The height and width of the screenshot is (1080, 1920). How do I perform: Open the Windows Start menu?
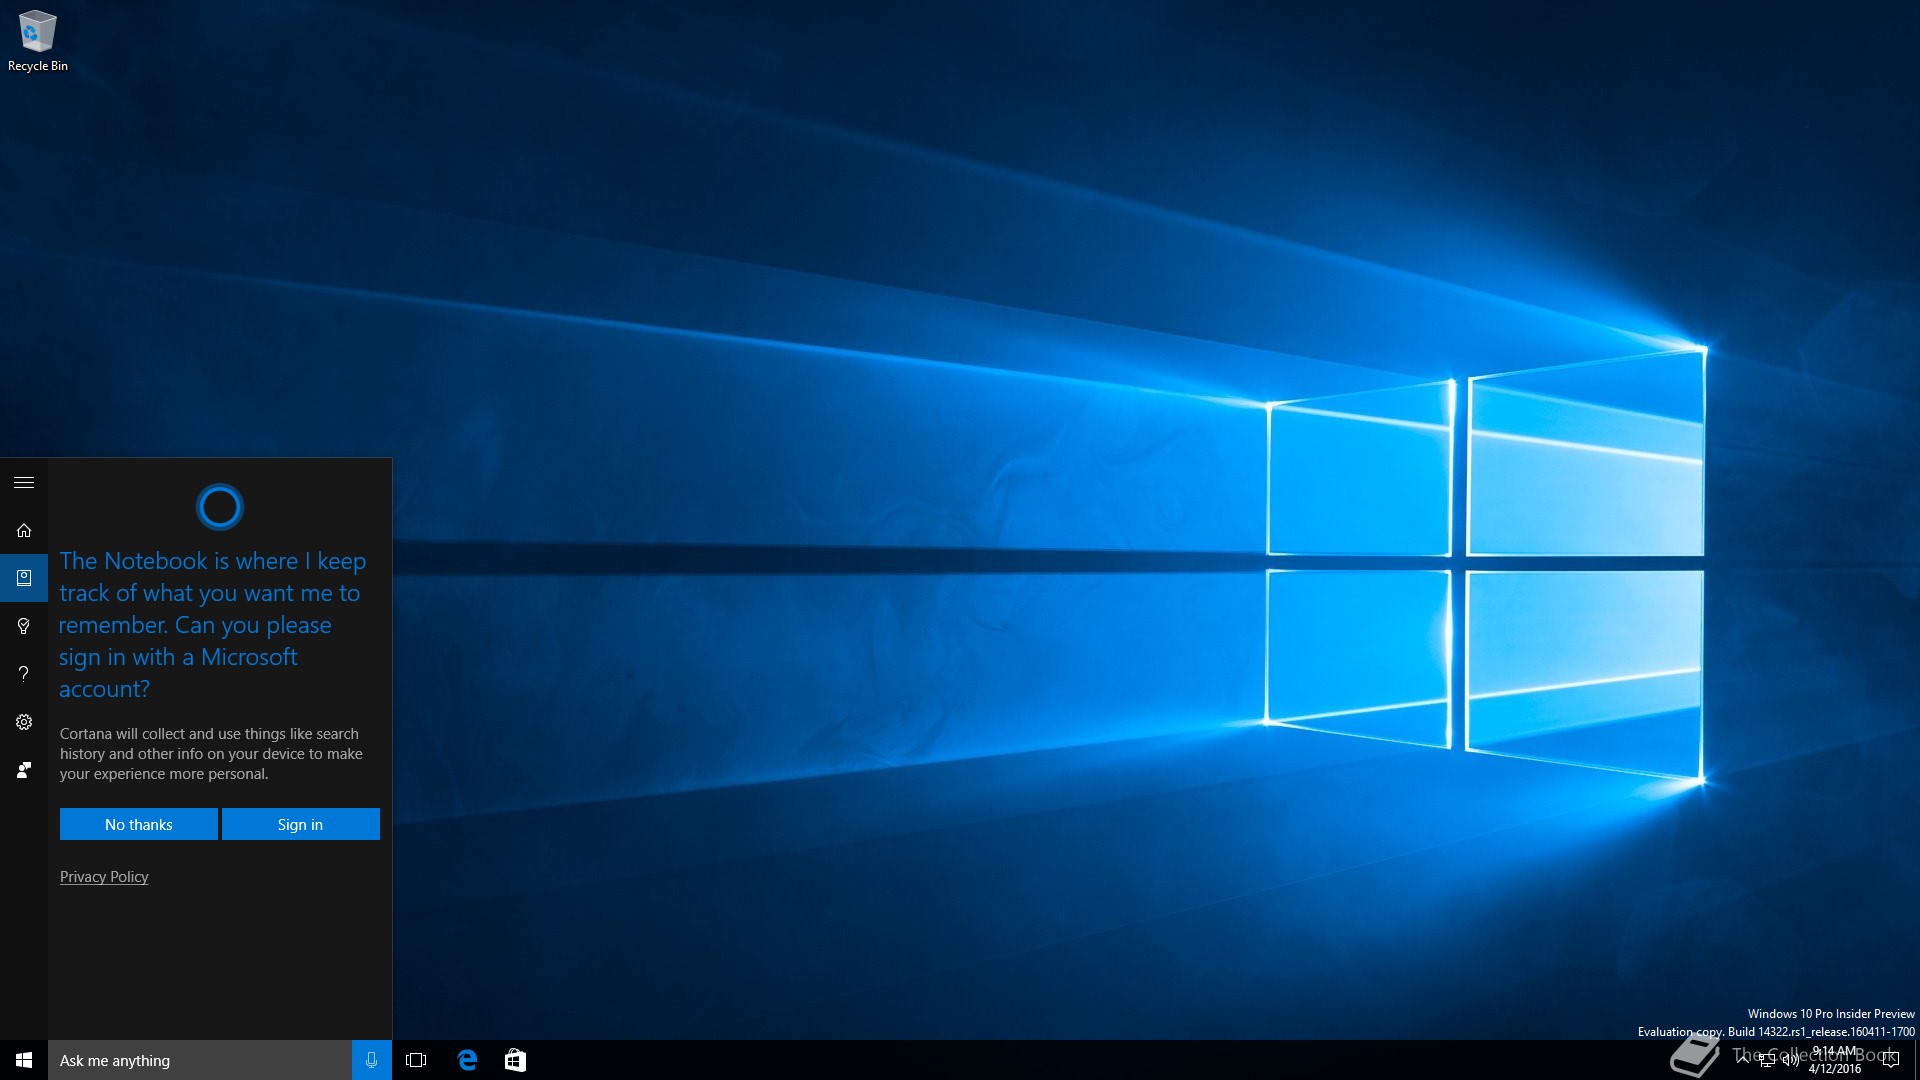24,1060
